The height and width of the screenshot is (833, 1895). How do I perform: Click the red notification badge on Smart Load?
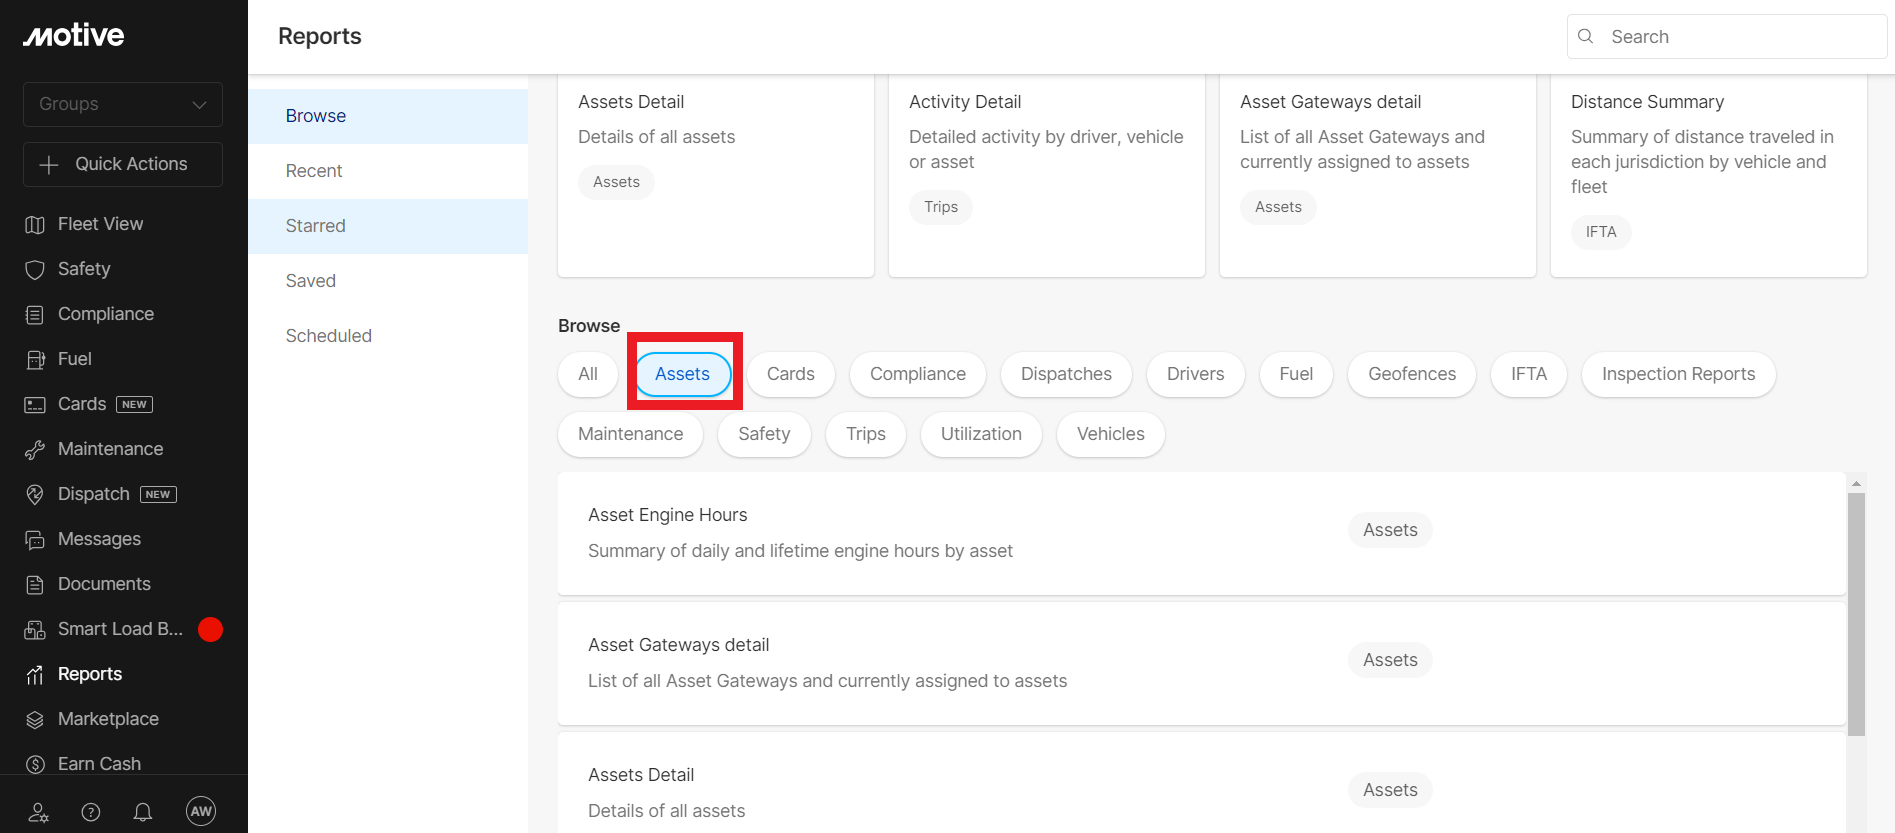coord(210,629)
